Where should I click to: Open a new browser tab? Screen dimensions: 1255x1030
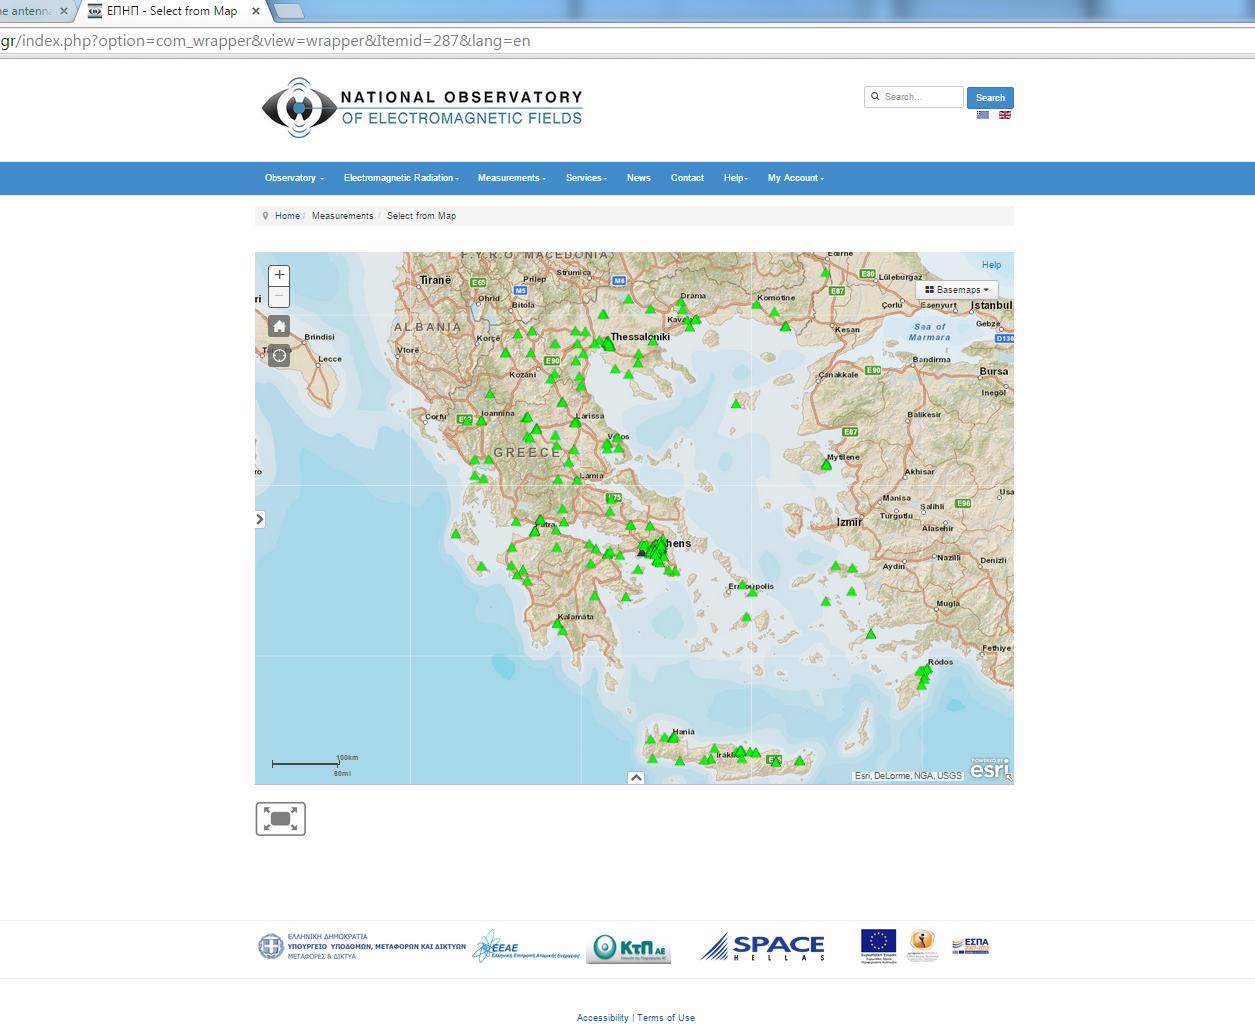click(288, 11)
